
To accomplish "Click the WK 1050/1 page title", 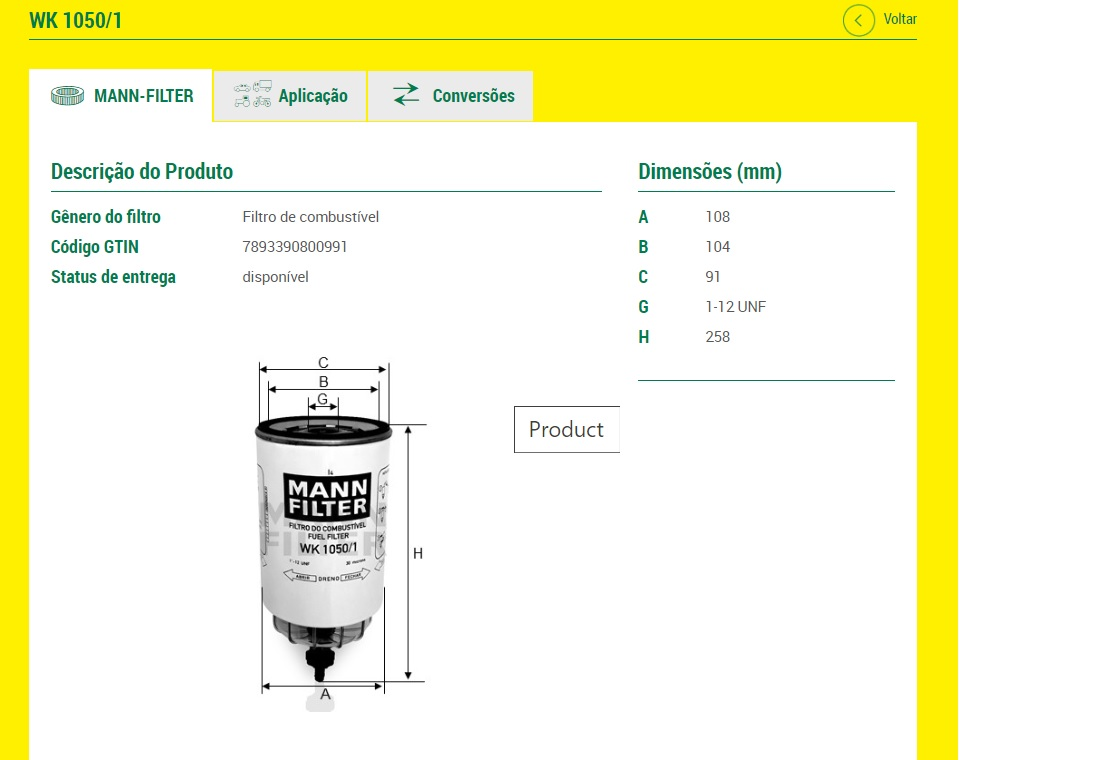I will (x=76, y=20).
